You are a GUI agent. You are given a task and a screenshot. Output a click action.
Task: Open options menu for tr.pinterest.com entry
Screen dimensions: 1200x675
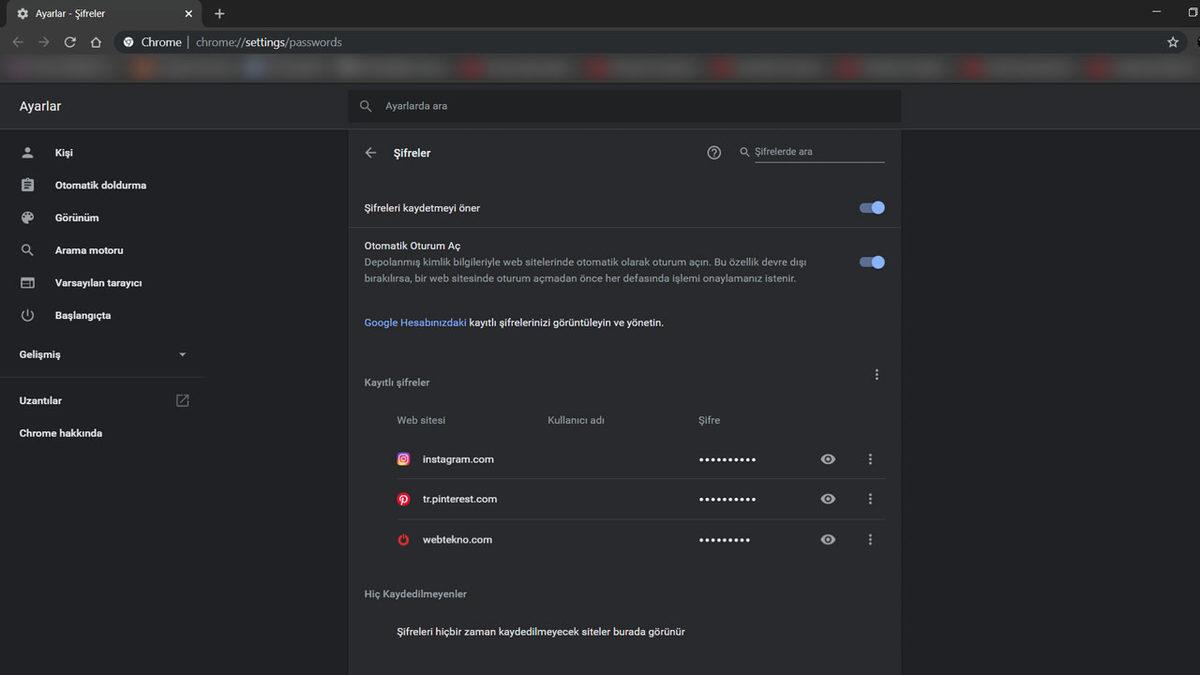pyautogui.click(x=869, y=498)
